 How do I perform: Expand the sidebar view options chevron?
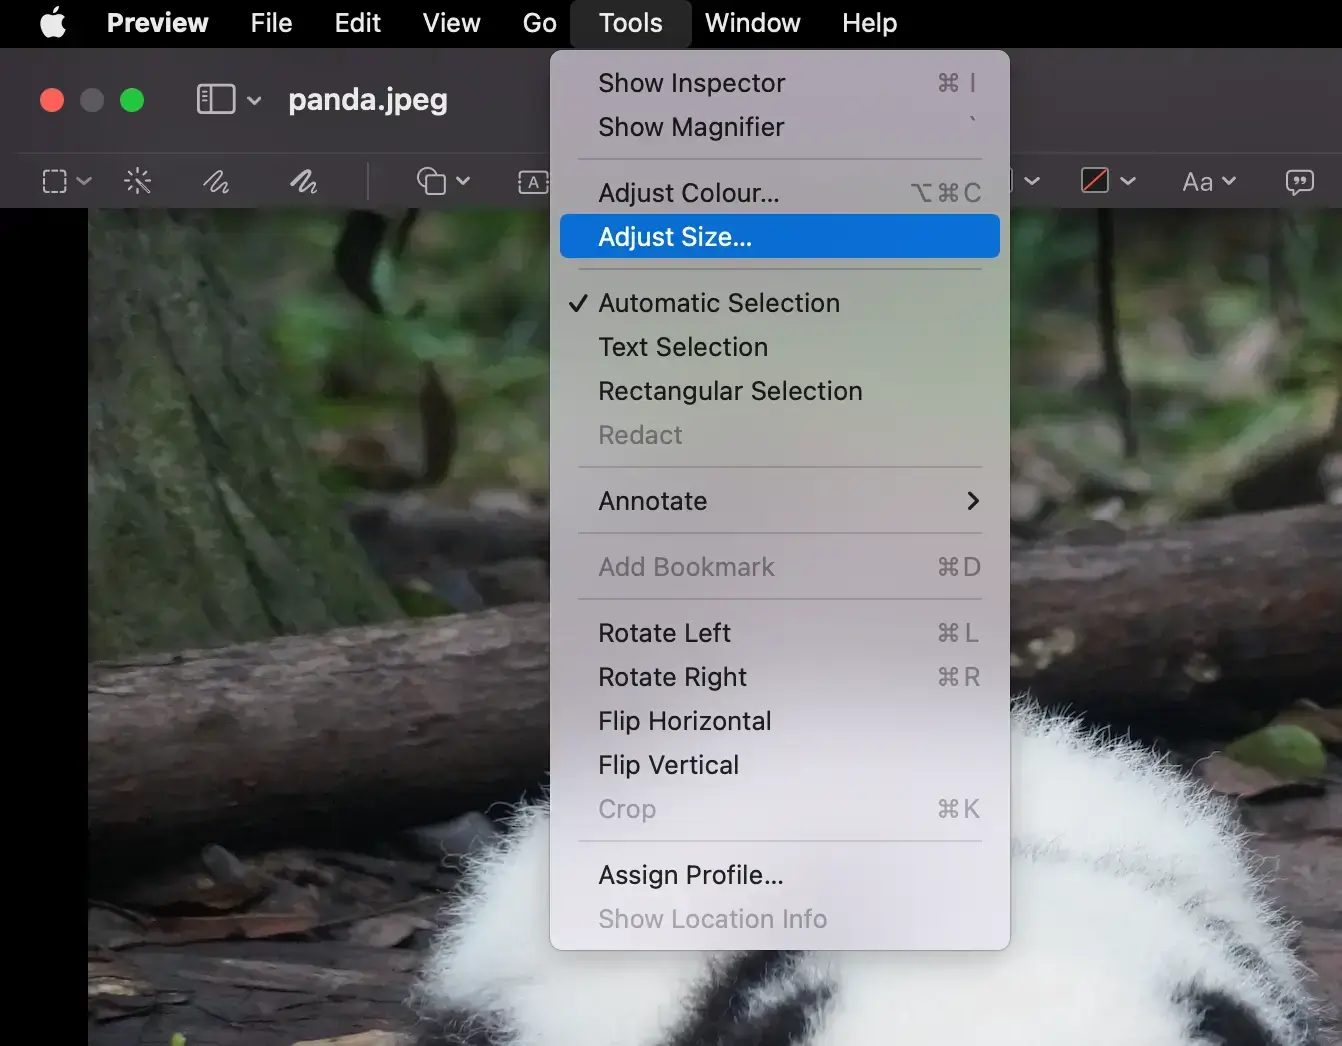tap(254, 100)
